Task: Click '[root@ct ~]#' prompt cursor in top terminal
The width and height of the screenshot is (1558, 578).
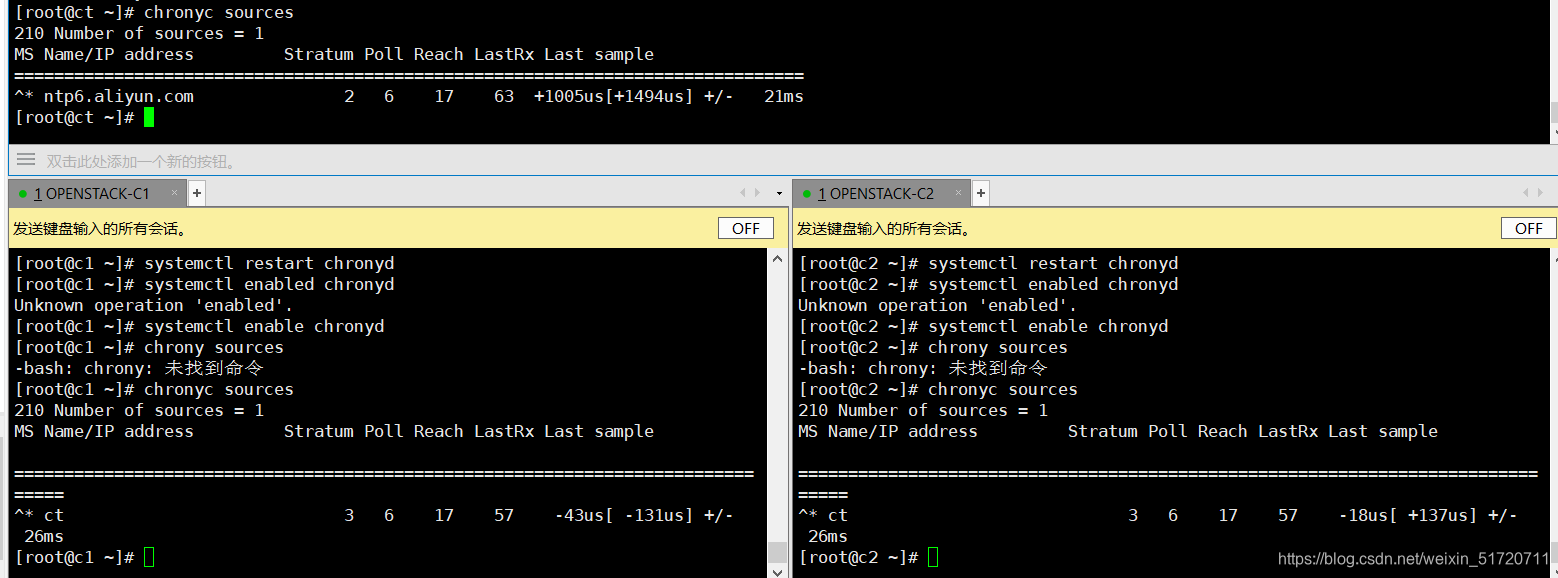Action: coord(149,117)
